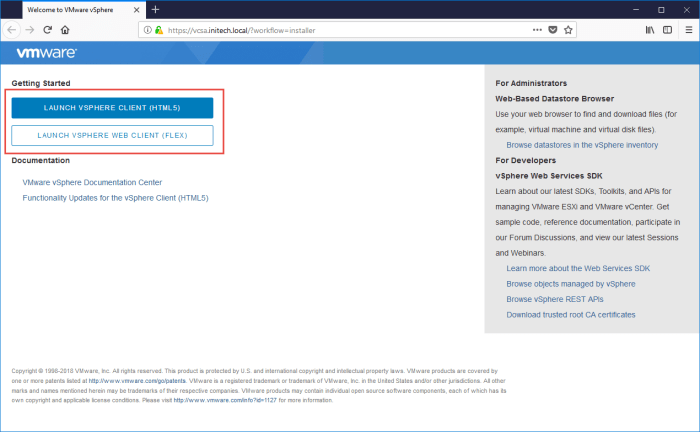Click the browser Forward arrow
Screen dimensions: 700x432
pyautogui.click(x=29, y=30)
